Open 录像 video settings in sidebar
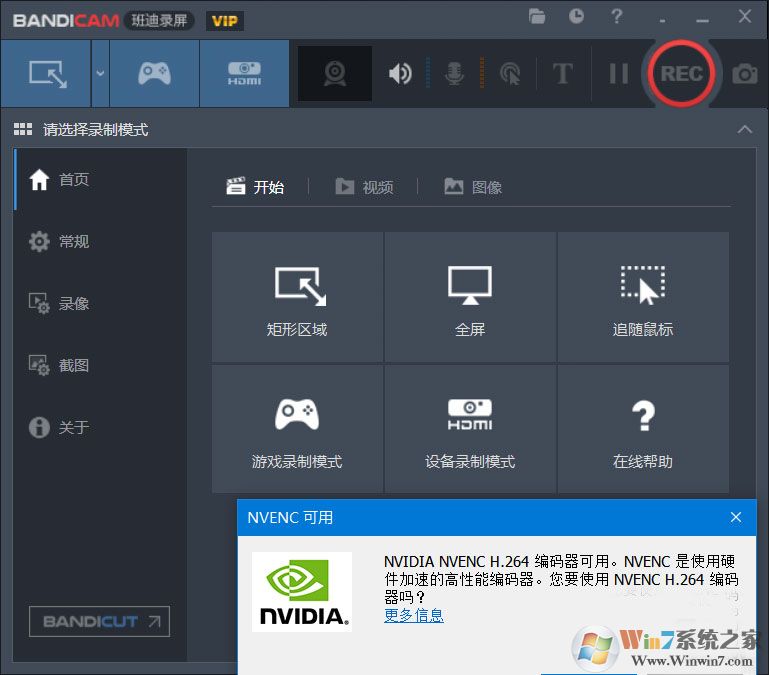This screenshot has height=675, width=769. (100, 303)
